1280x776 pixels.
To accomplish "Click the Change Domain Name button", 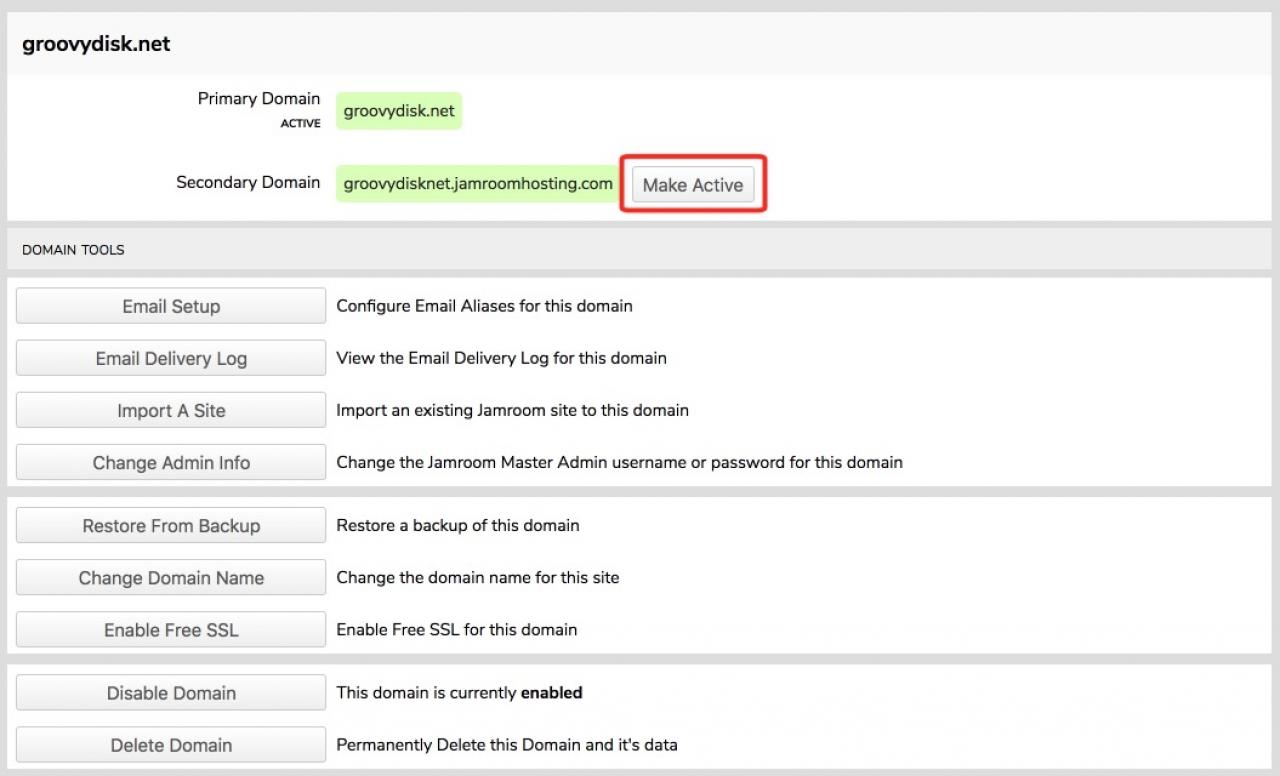I will [x=171, y=578].
